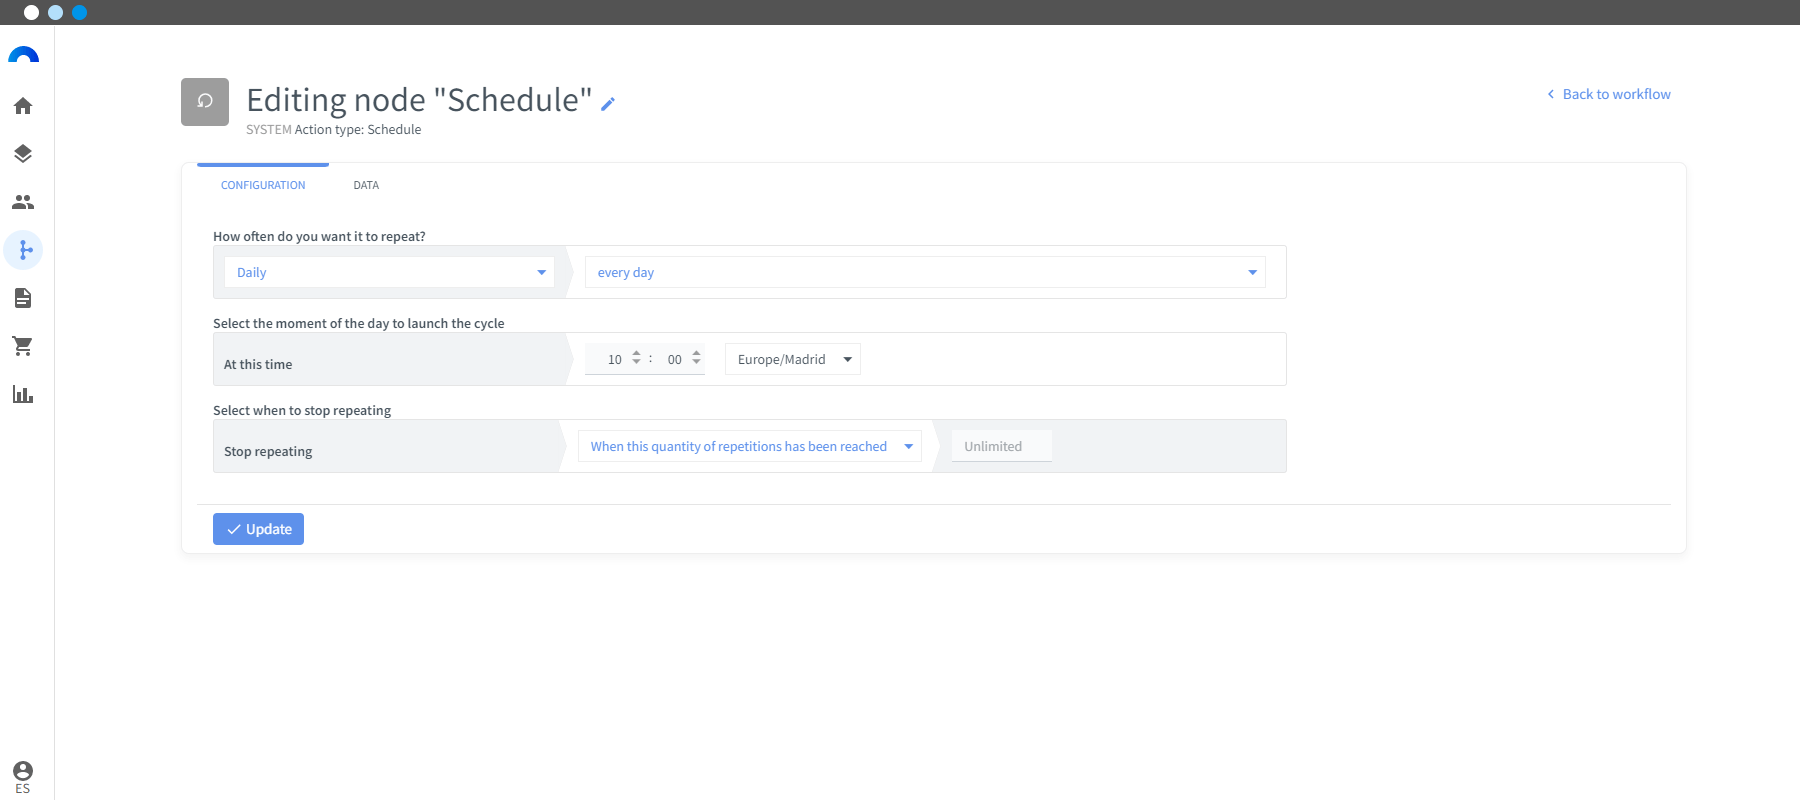
Task: Open the users/people section
Action: 23,202
